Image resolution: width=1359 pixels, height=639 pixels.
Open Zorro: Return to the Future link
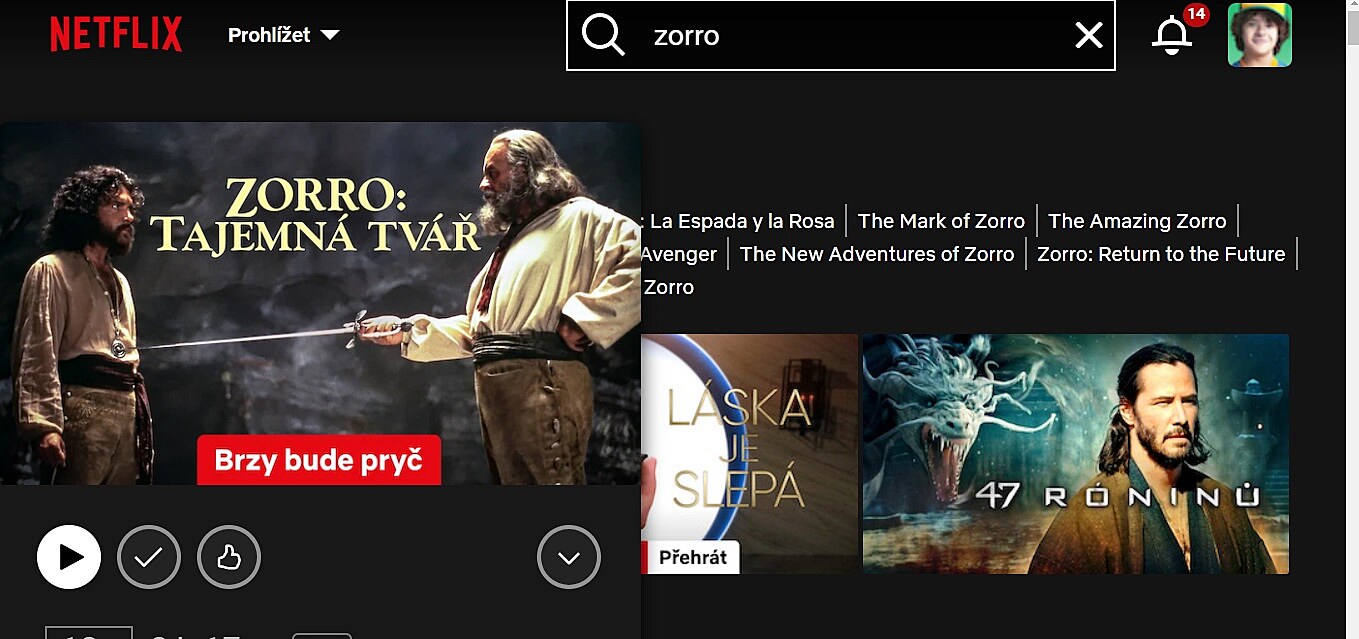[x=1161, y=254]
